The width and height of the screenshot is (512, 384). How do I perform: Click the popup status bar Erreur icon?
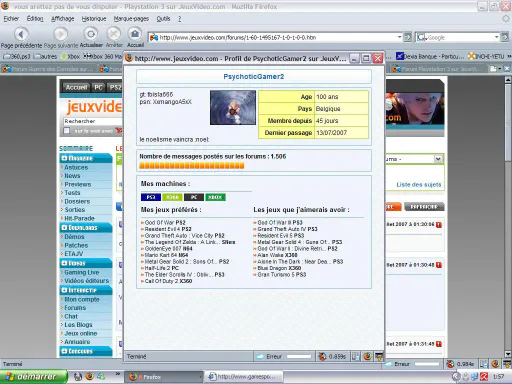click(x=260, y=357)
